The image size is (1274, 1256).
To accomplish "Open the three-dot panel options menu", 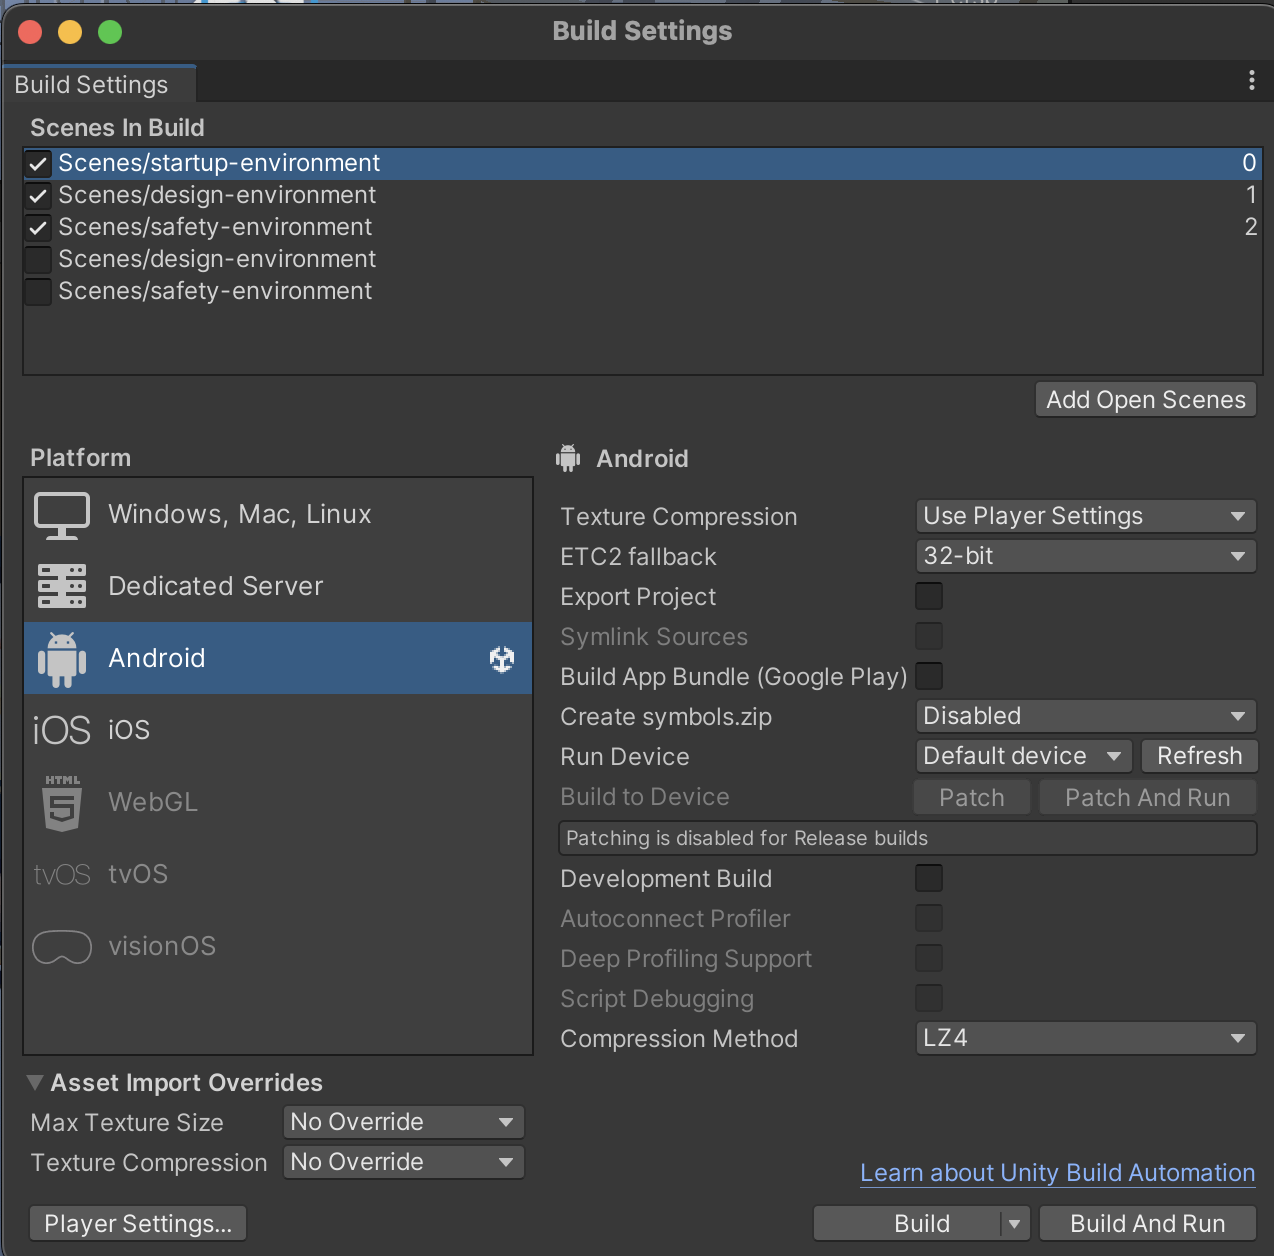I will click(1251, 81).
